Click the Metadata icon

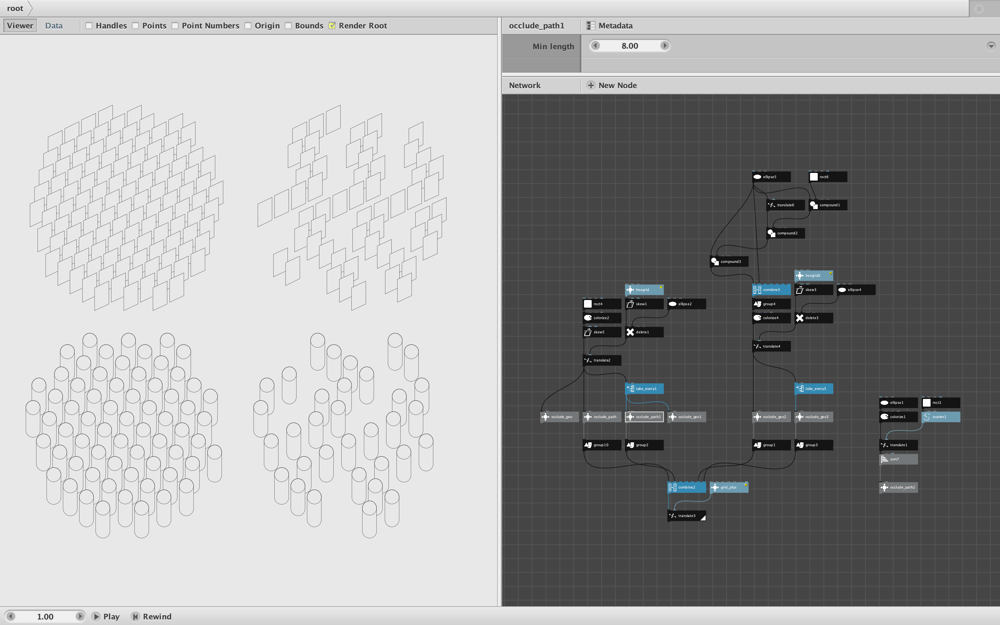click(x=590, y=26)
